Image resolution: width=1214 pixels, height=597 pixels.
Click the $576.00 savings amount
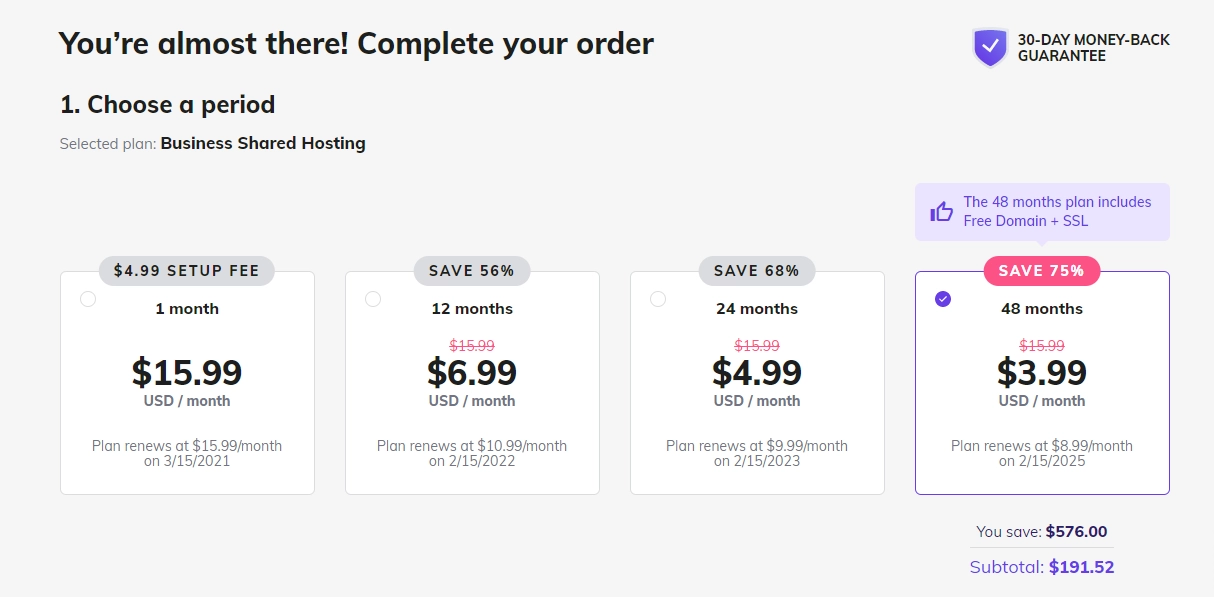[x=1077, y=531]
